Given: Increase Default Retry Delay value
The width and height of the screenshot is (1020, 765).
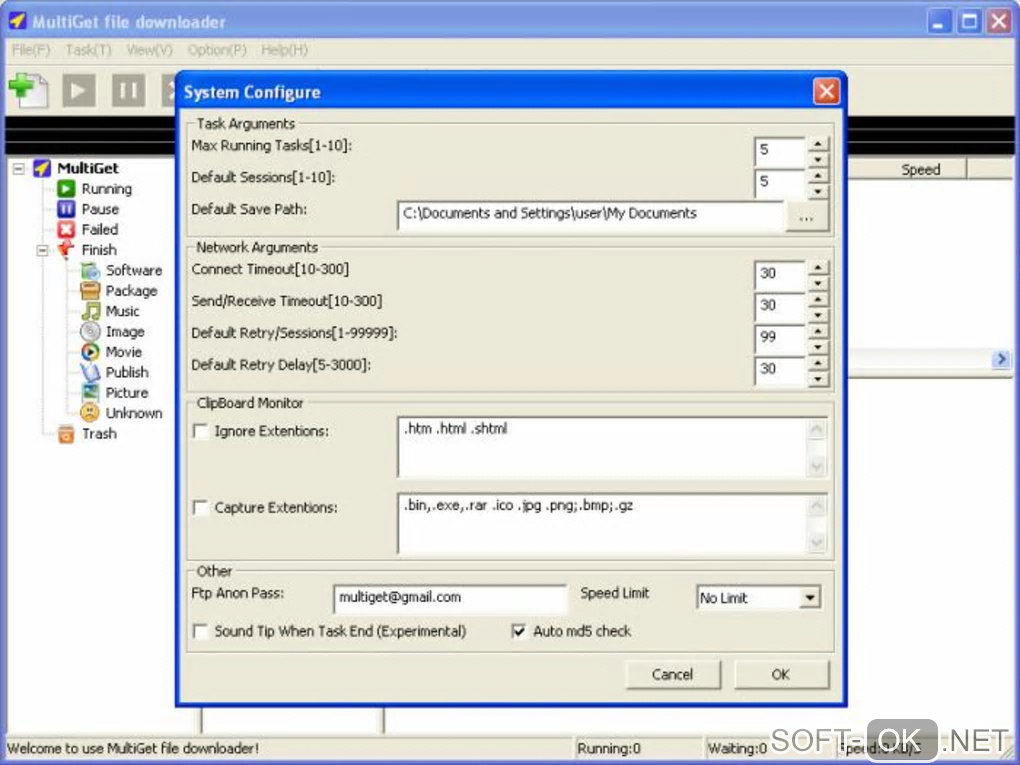Looking at the screenshot, I should tap(818, 364).
